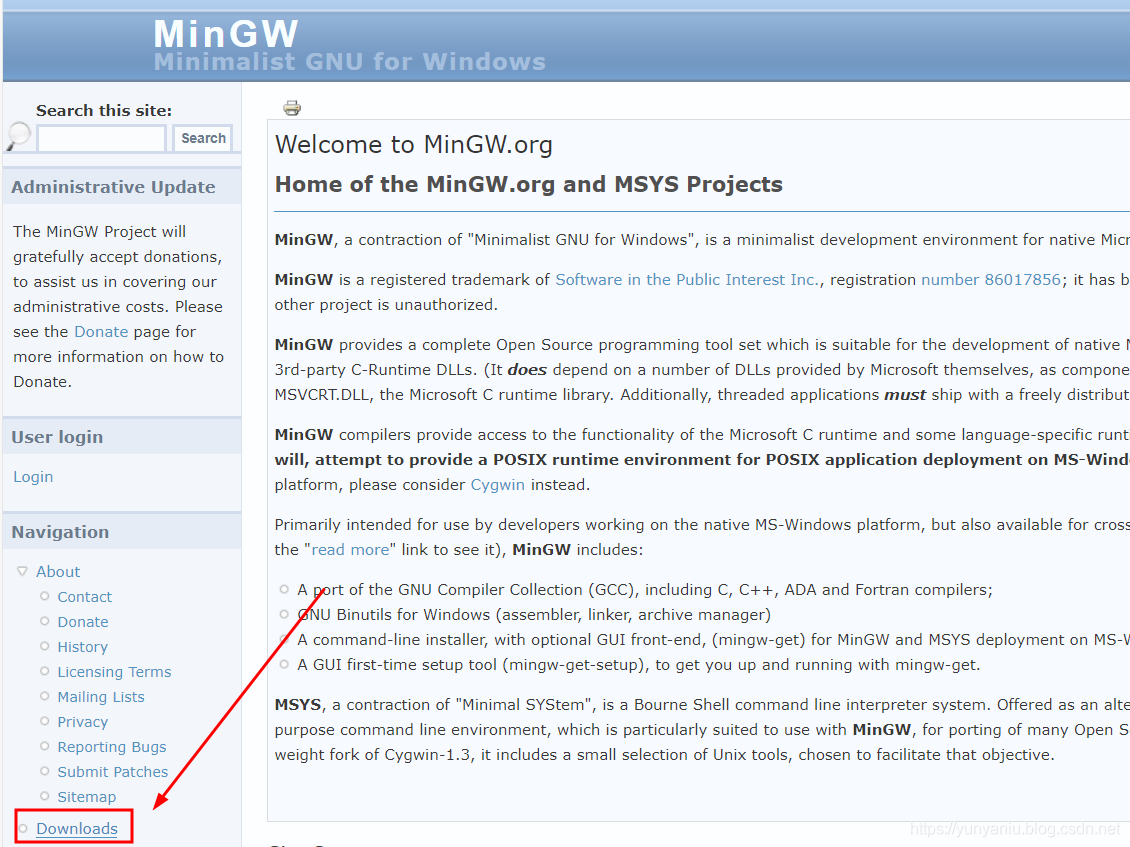Click 'Home of the MinGW.org and MSYS Projects' heading

(x=529, y=185)
